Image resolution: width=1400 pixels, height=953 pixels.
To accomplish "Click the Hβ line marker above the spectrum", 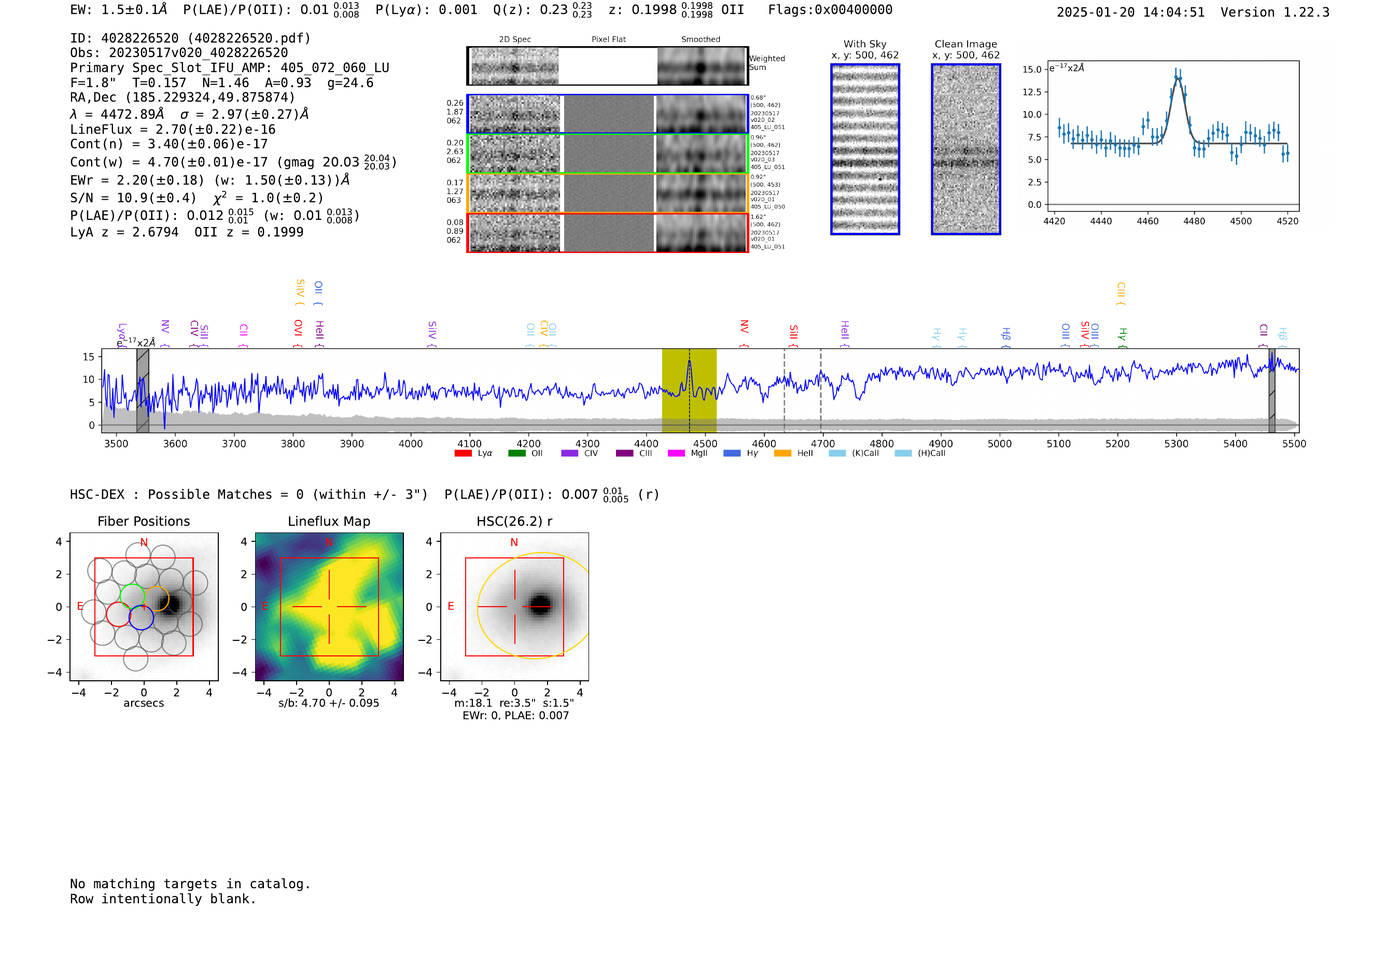I will (x=1006, y=337).
